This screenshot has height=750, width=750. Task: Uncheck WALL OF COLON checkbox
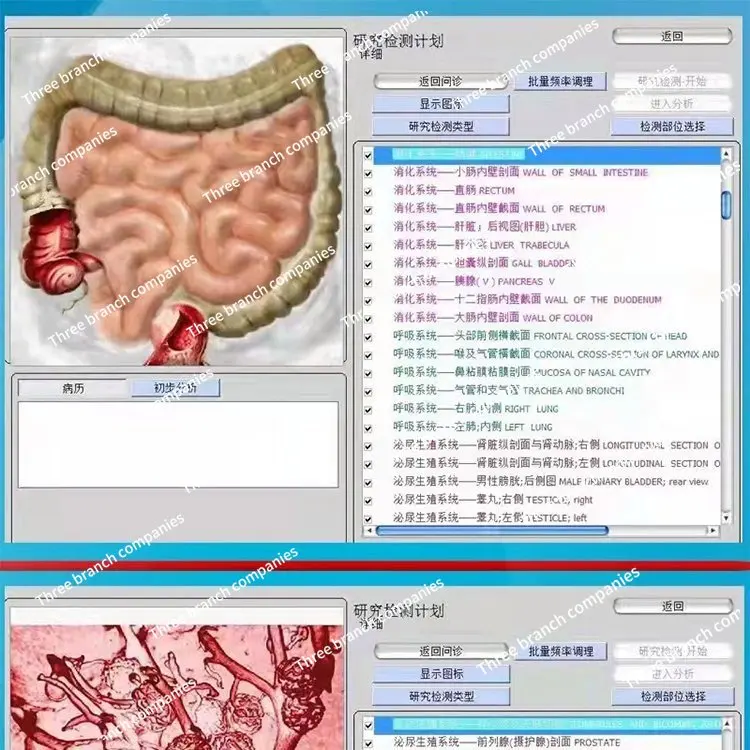coord(368,319)
